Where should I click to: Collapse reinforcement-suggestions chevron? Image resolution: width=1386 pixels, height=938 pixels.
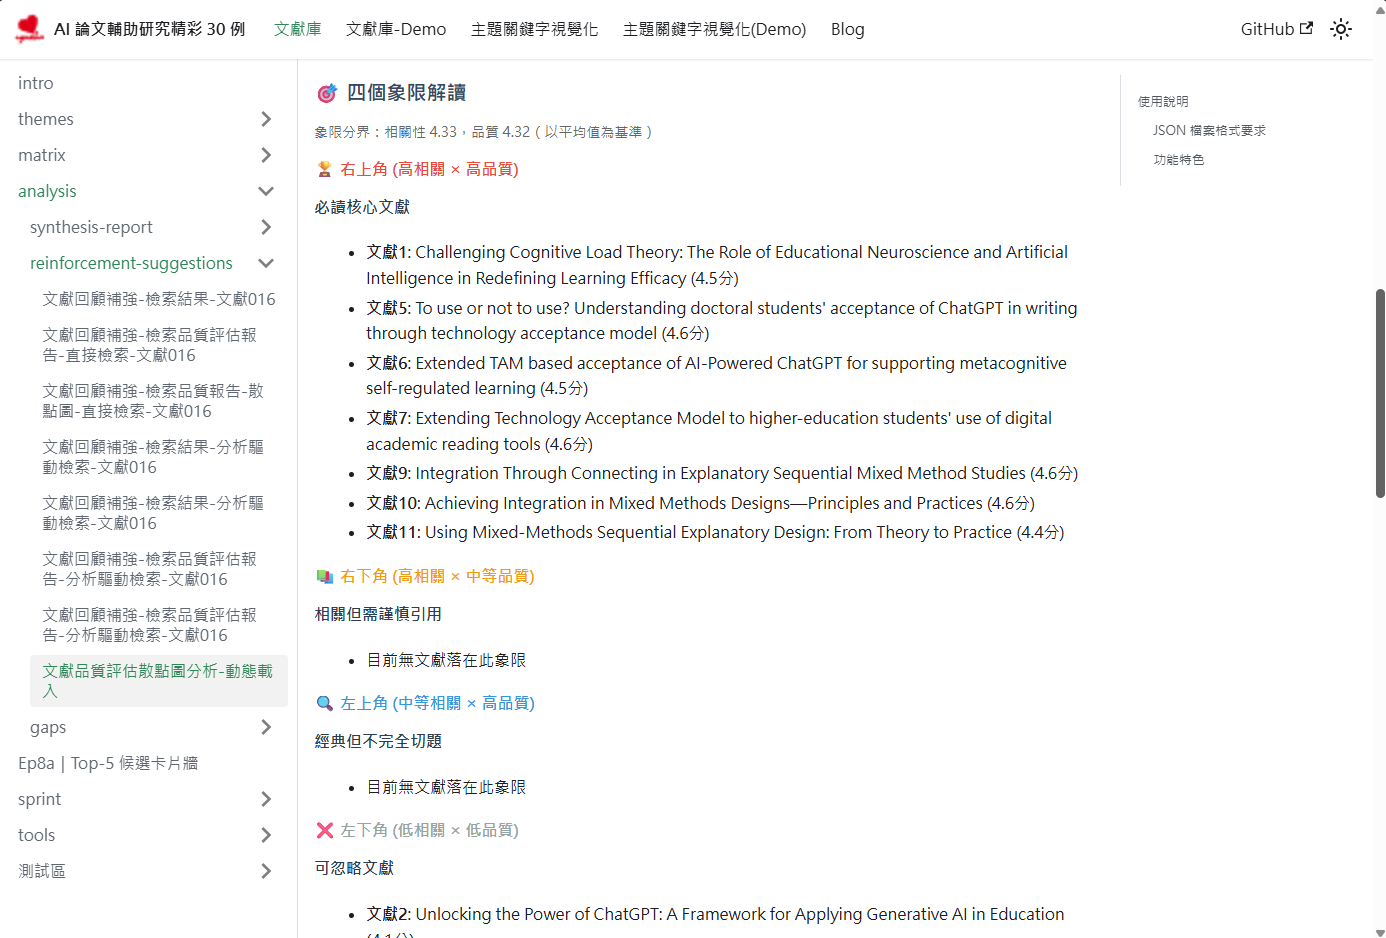(x=266, y=263)
